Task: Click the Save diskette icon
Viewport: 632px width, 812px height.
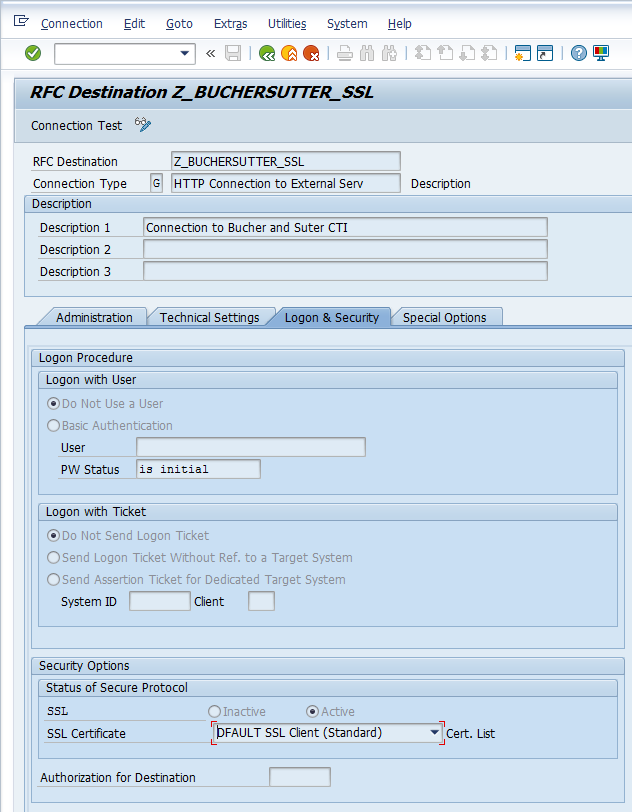Action: click(233, 53)
